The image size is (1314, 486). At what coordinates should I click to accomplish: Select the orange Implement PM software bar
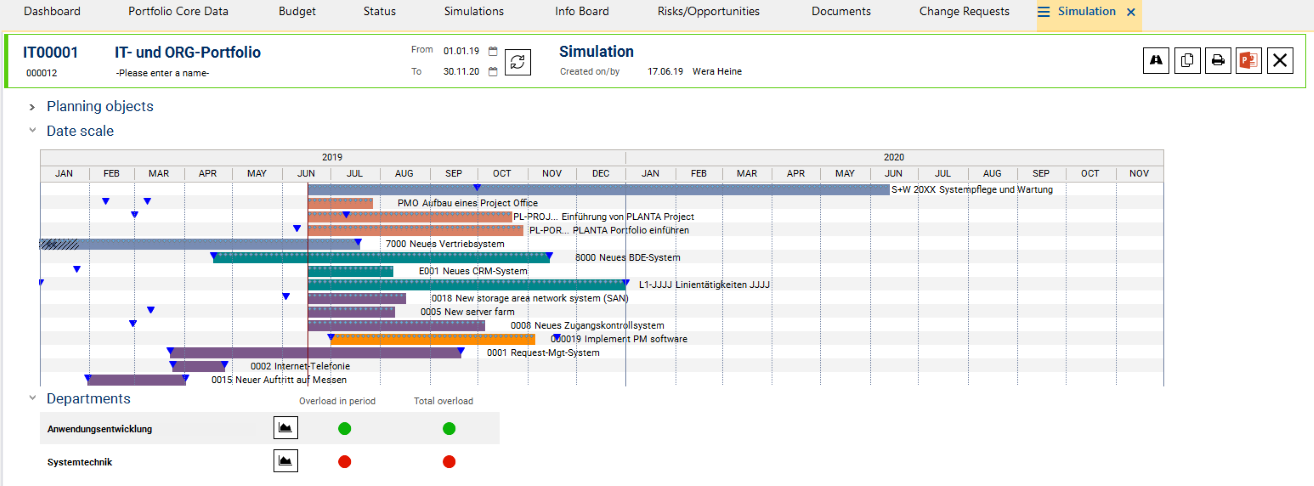click(x=432, y=339)
